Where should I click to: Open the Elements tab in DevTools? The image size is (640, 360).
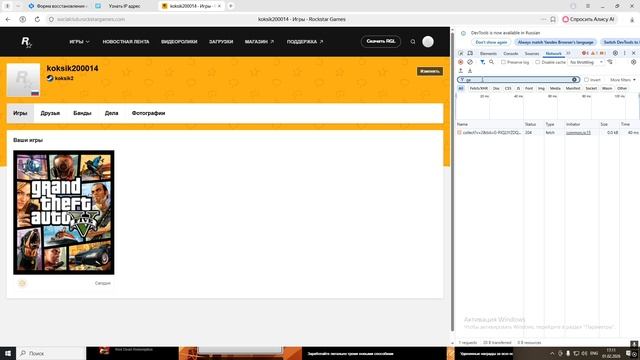point(488,53)
